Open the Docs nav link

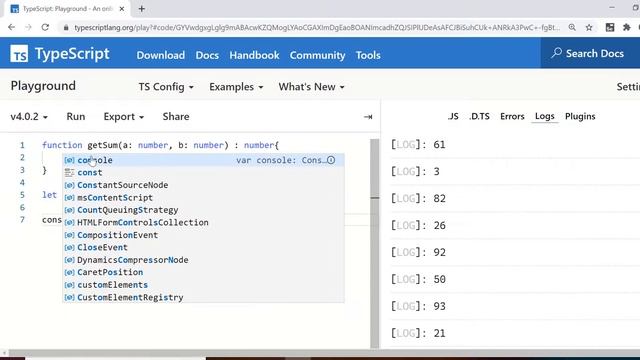(x=207, y=55)
